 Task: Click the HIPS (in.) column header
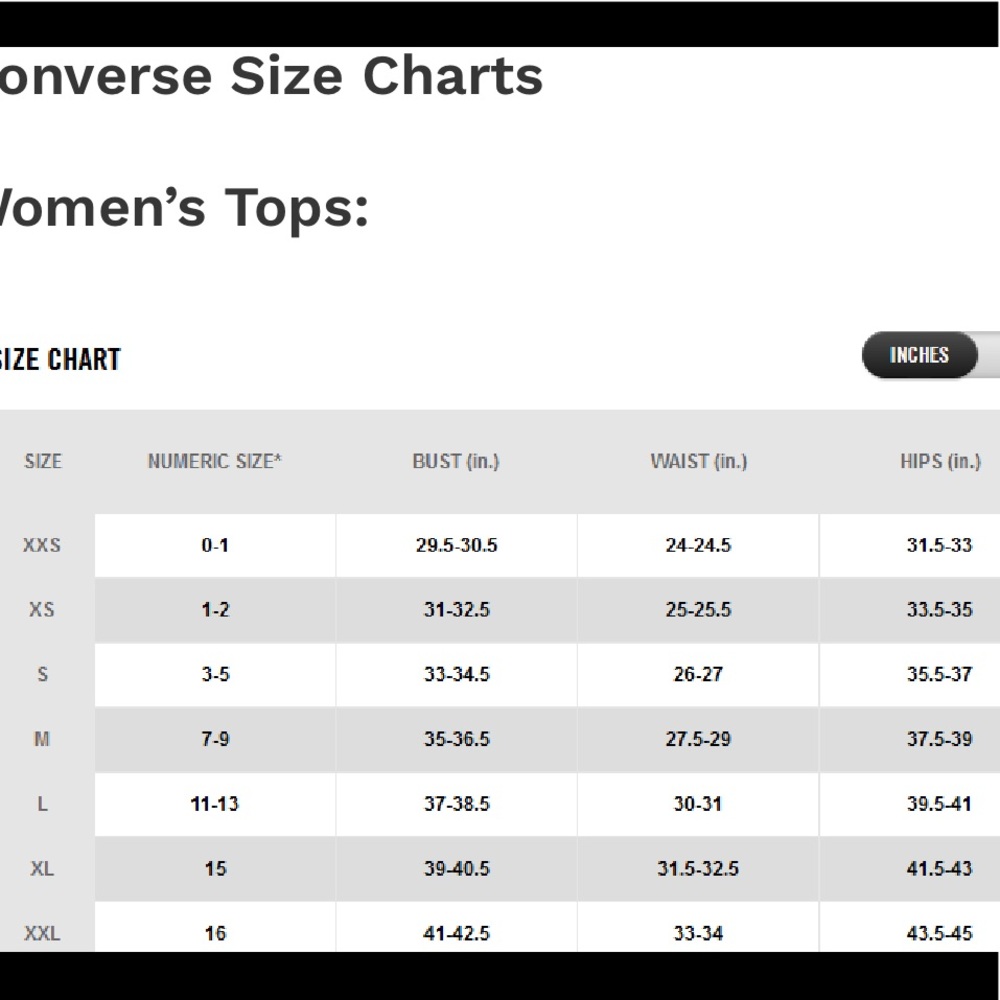click(941, 461)
